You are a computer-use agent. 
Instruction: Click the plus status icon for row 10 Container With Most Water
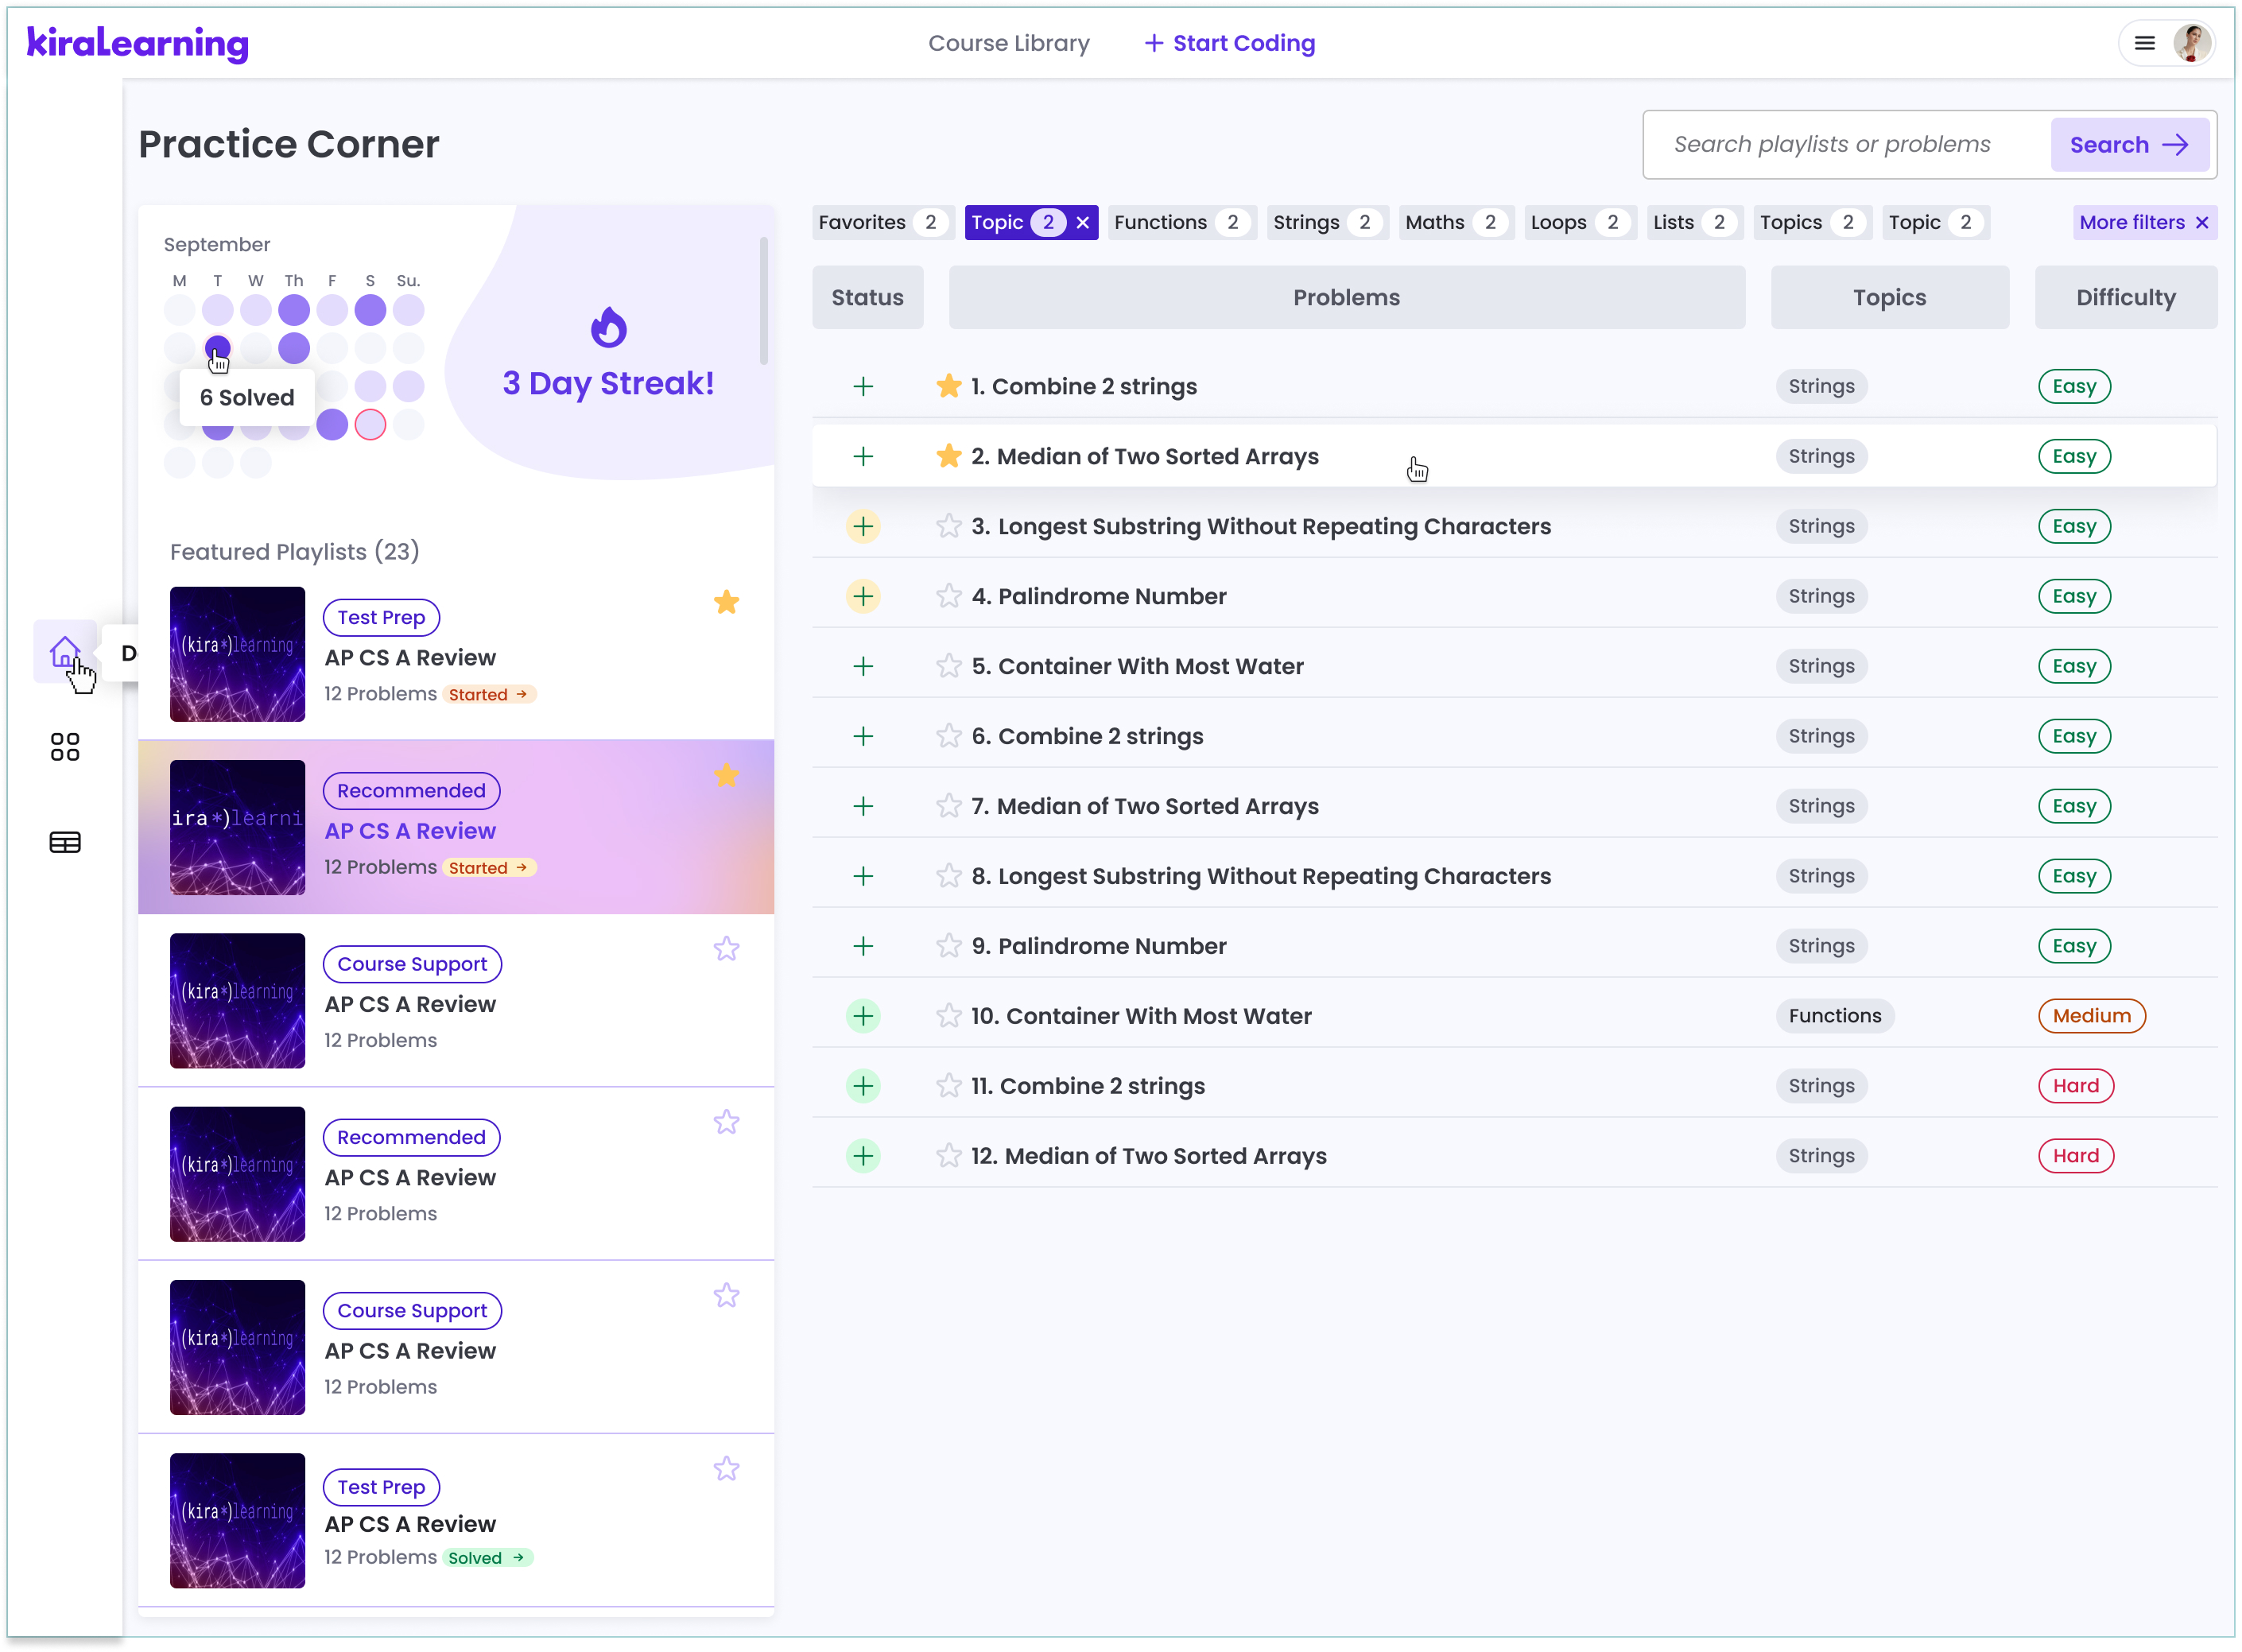[x=863, y=1016]
